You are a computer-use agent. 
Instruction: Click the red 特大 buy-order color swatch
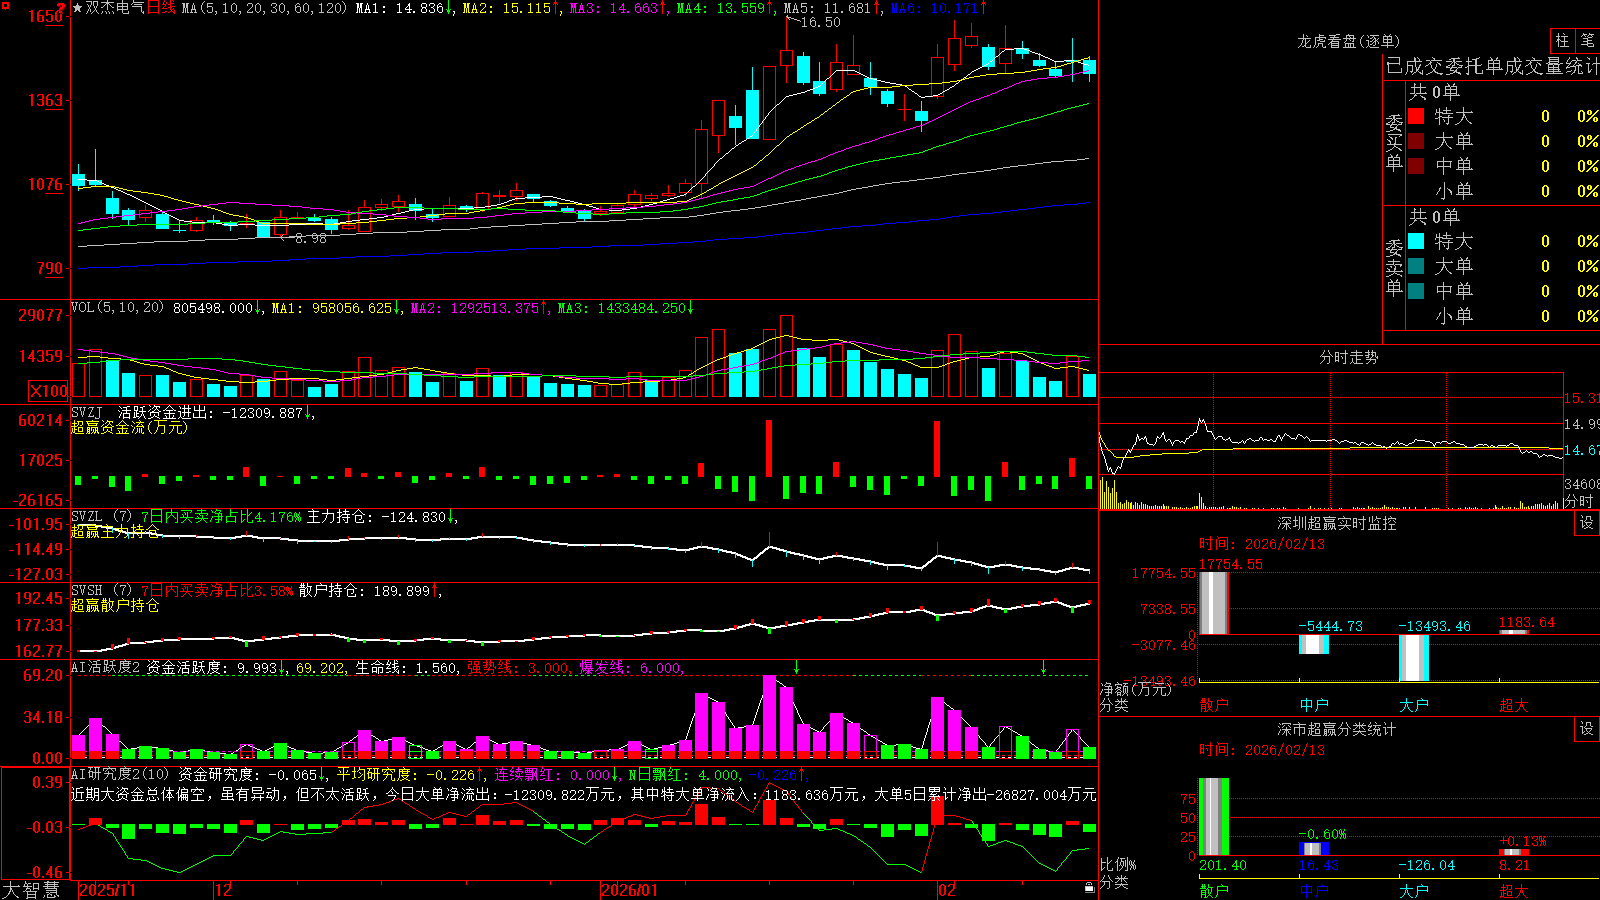tap(1416, 116)
